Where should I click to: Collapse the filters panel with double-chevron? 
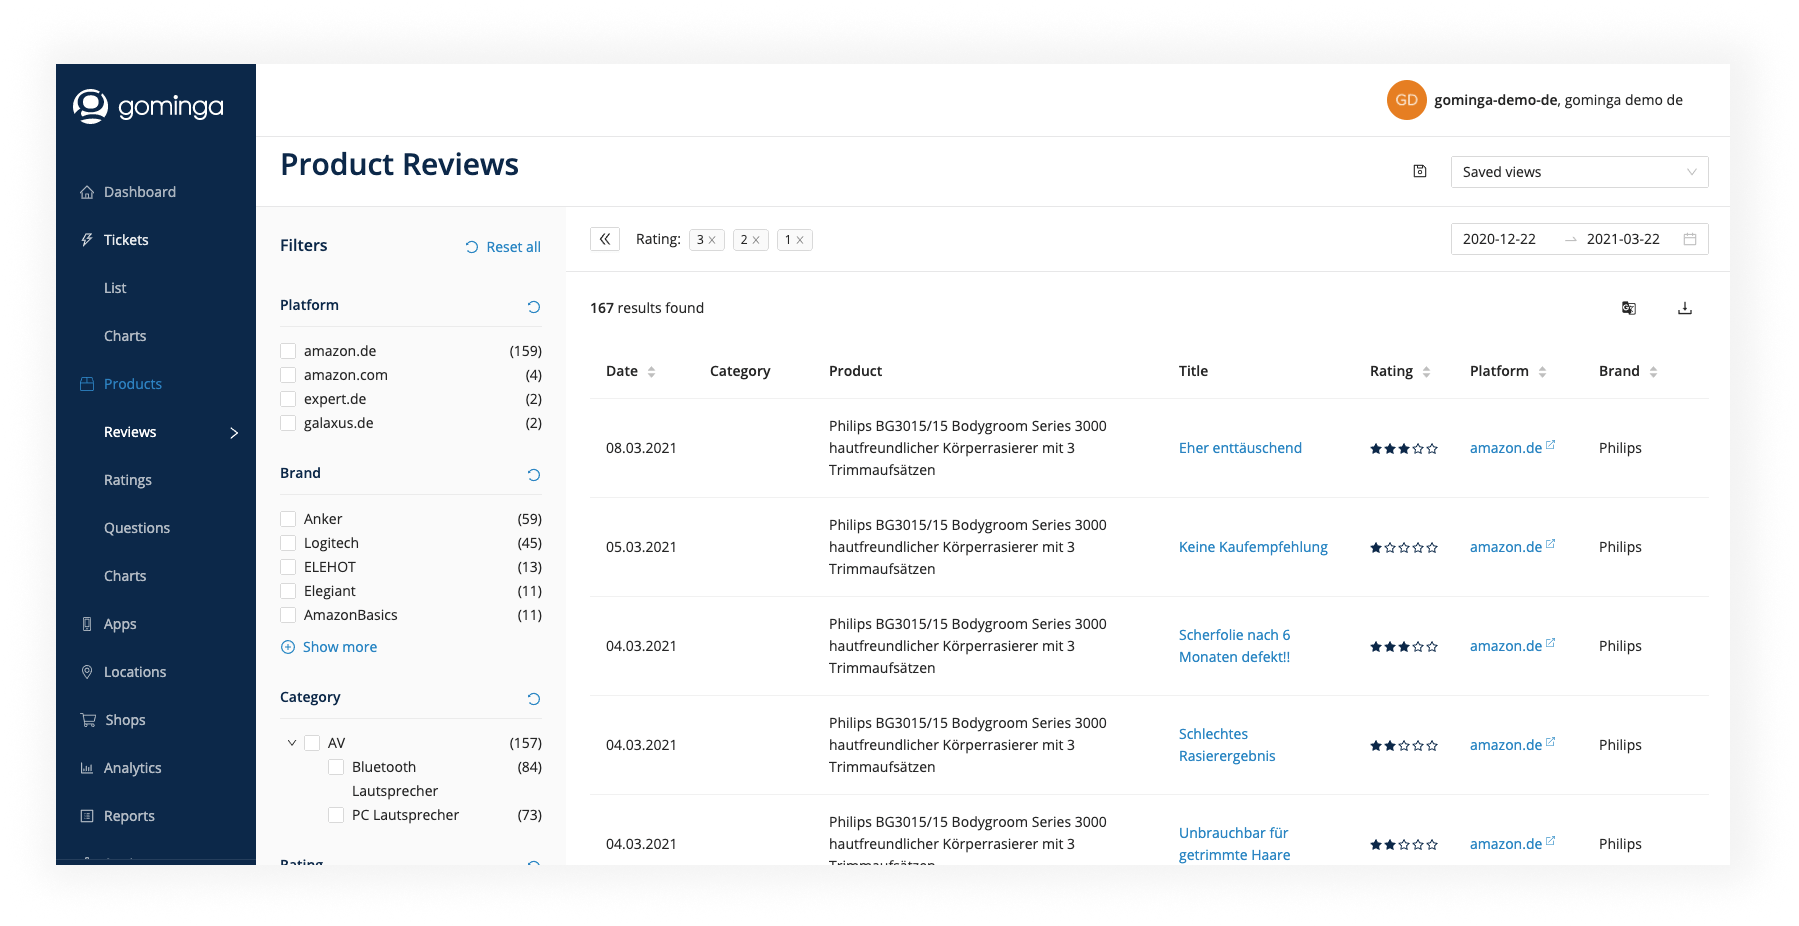605,239
